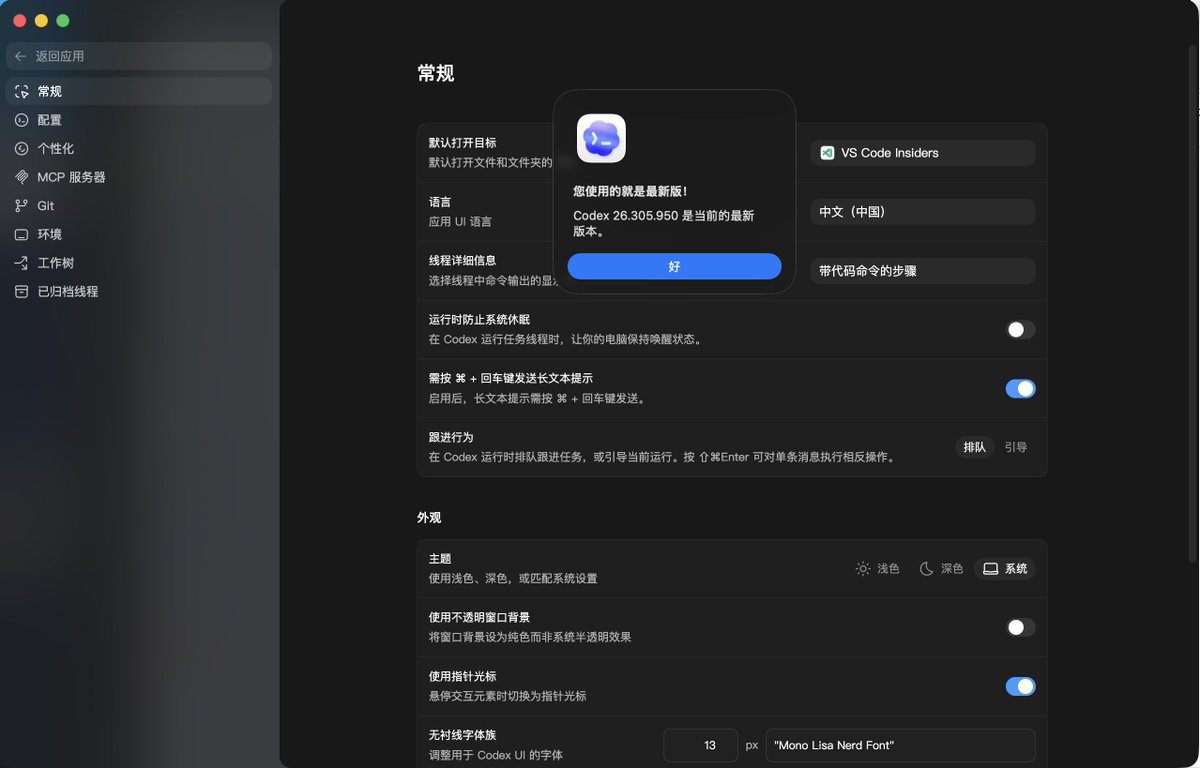
Task: Expand the 中文（中国）language dropdown
Action: tap(922, 212)
